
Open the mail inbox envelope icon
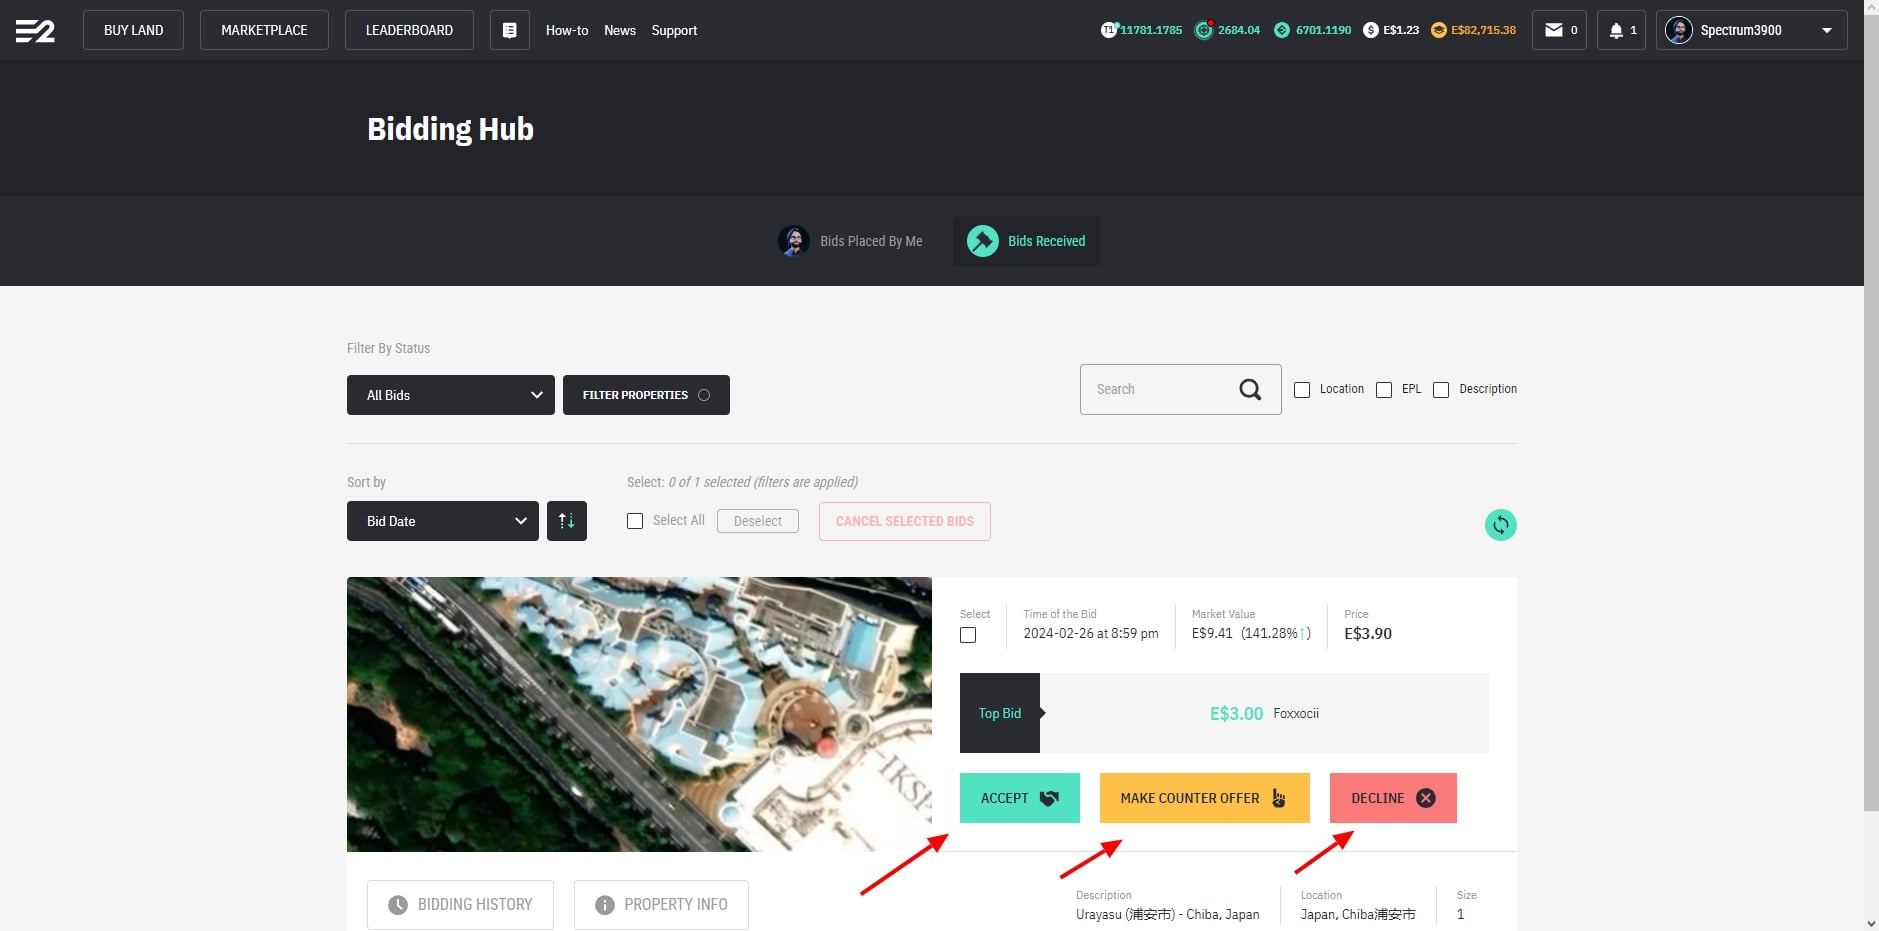click(x=1553, y=30)
